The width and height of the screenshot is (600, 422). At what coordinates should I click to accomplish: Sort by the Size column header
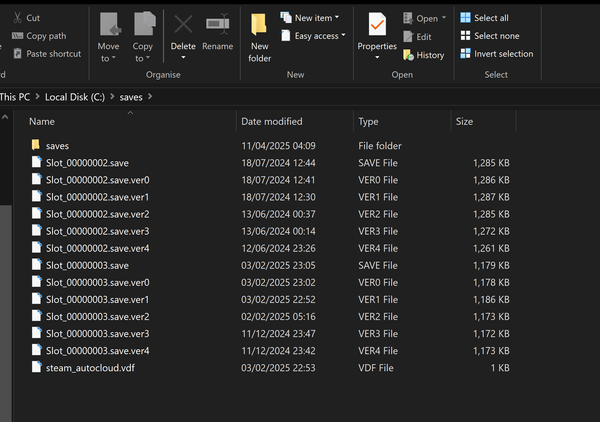click(464, 121)
